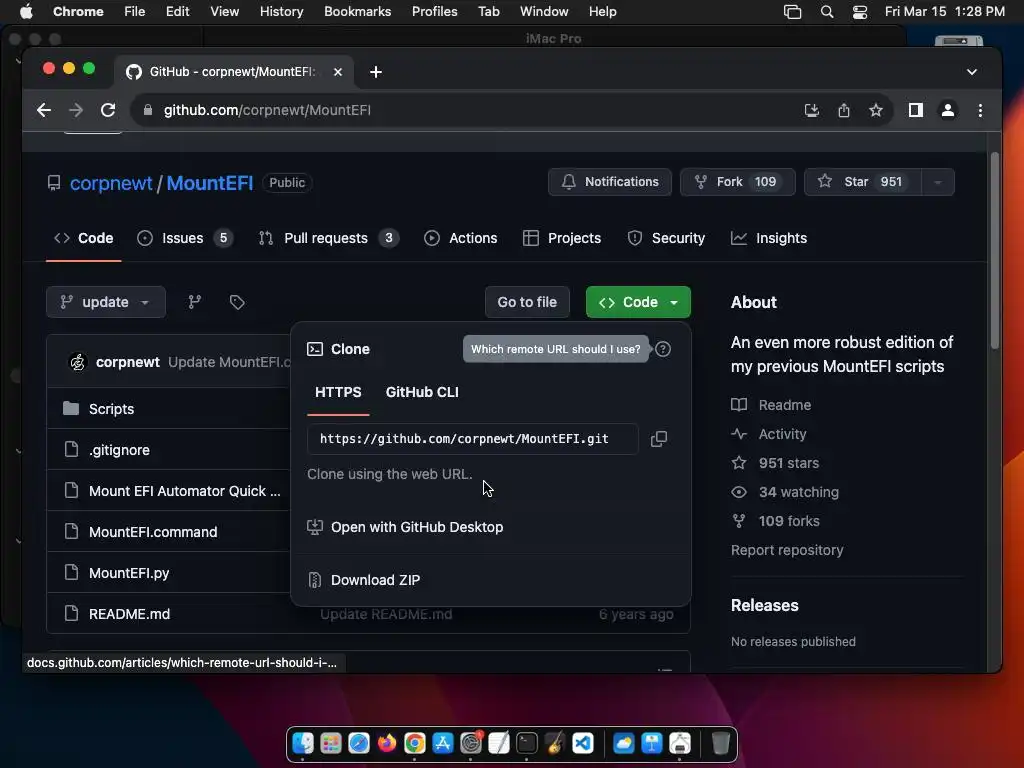Screen dimensions: 1024x768
Task: Open the remote URL help question mark icon
Action: (x=663, y=349)
